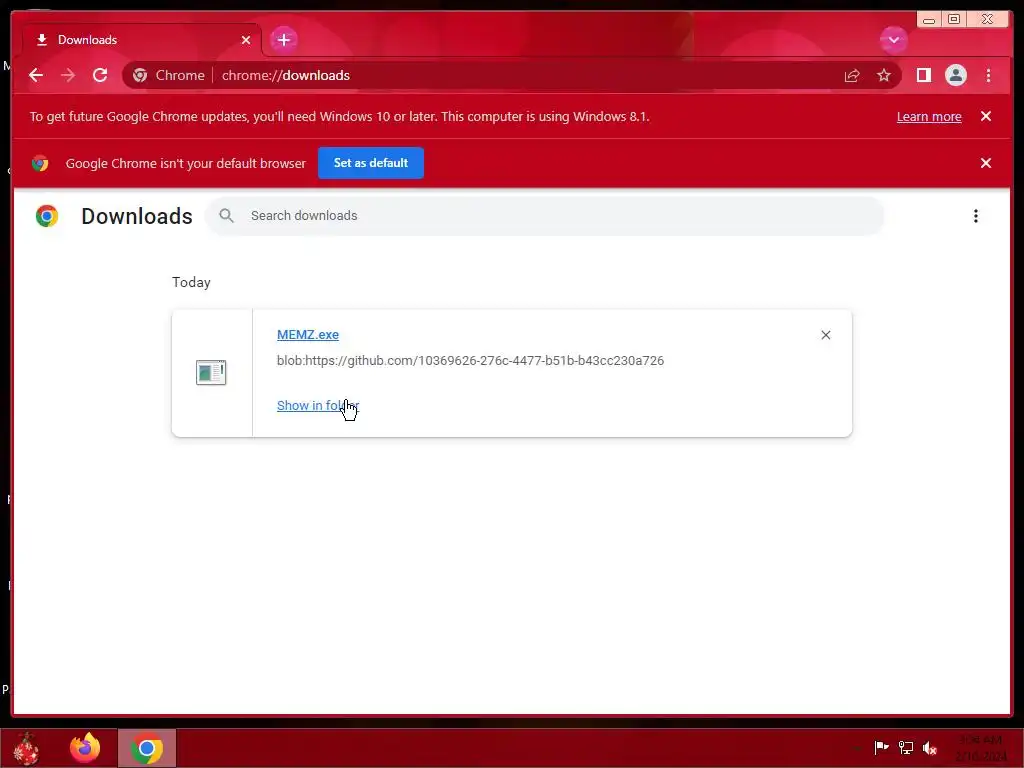1024x768 pixels.
Task: Open the tab search dropdown arrow
Action: click(893, 40)
